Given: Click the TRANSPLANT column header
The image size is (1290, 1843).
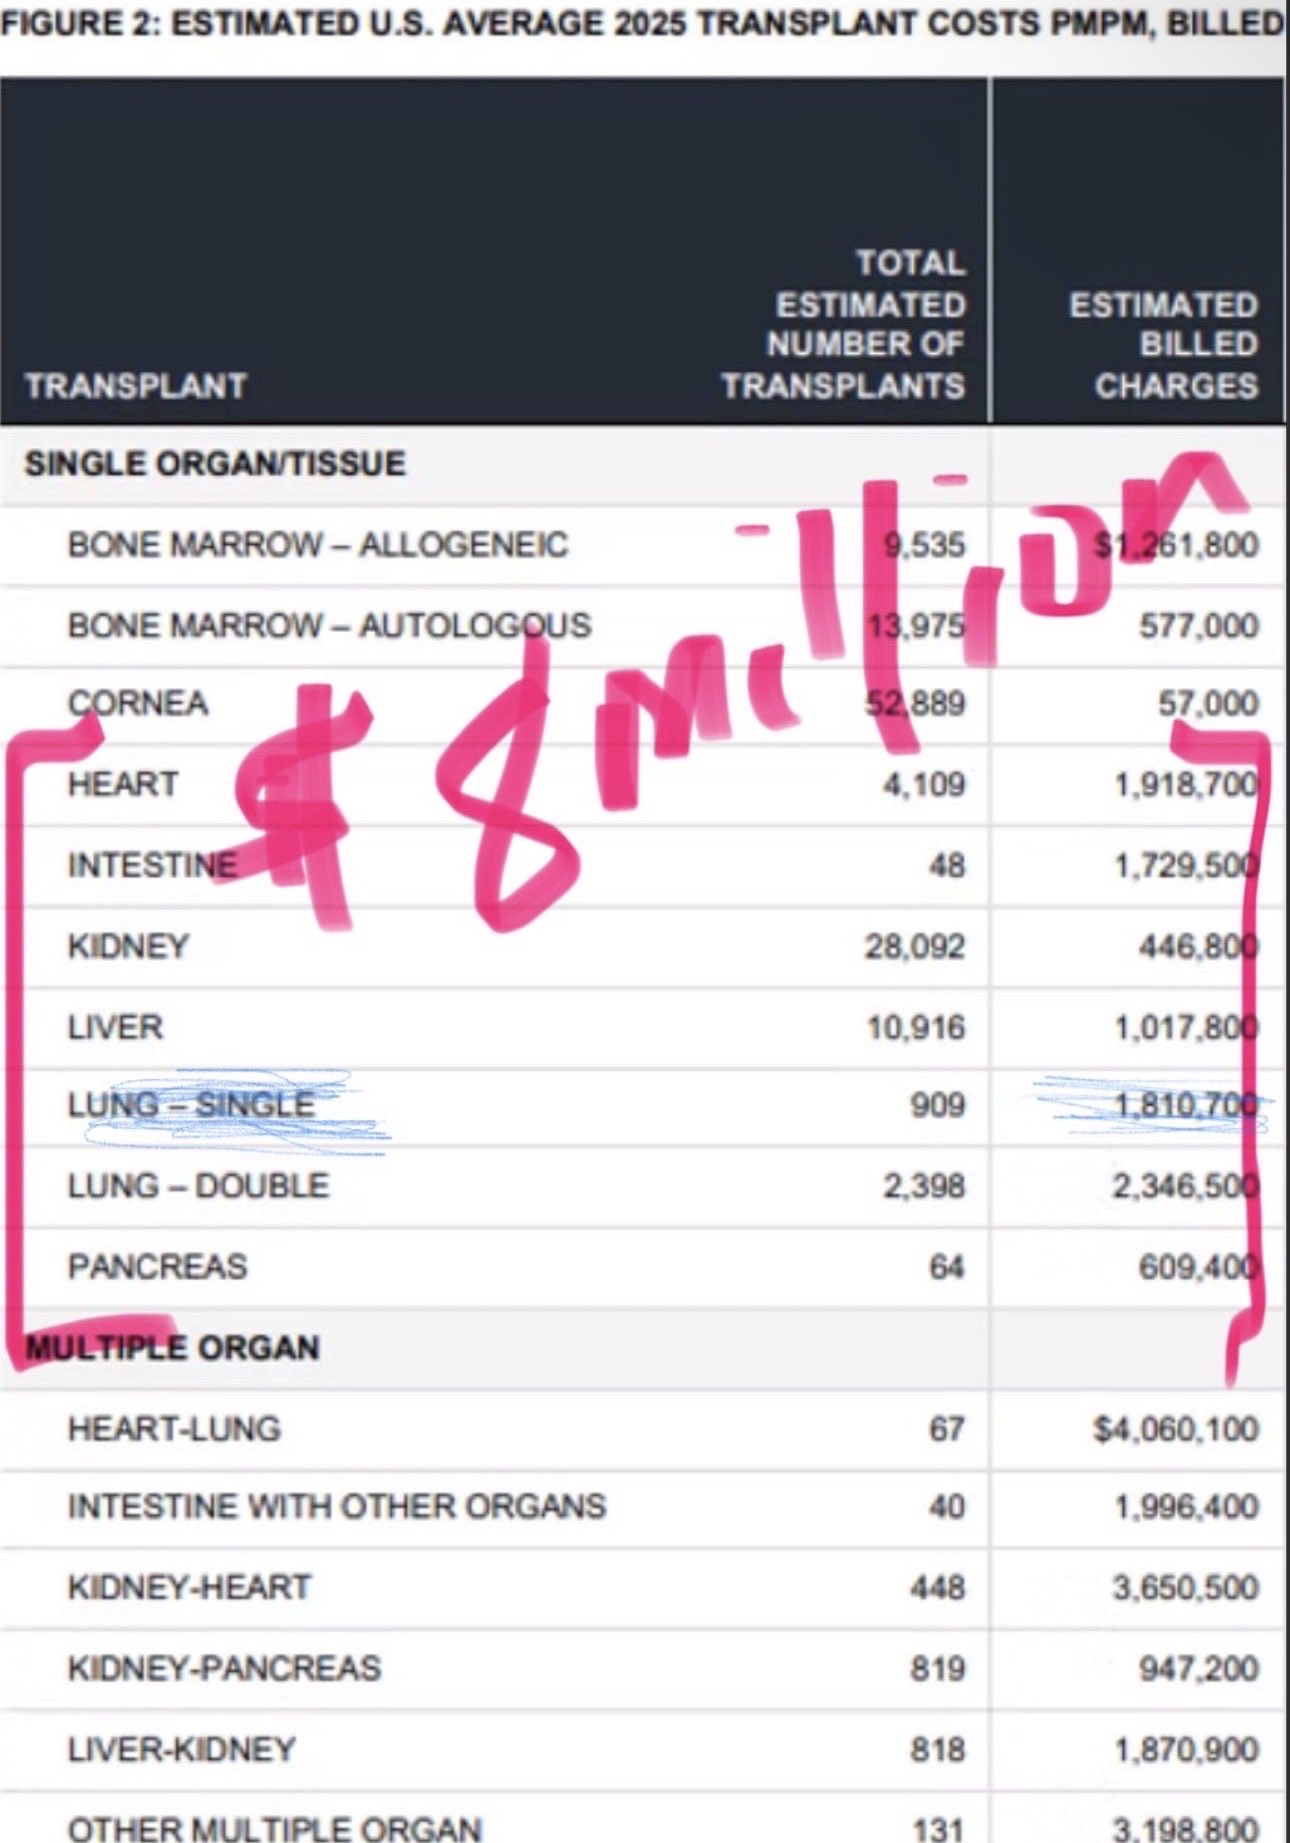Looking at the screenshot, I should pos(135,386).
